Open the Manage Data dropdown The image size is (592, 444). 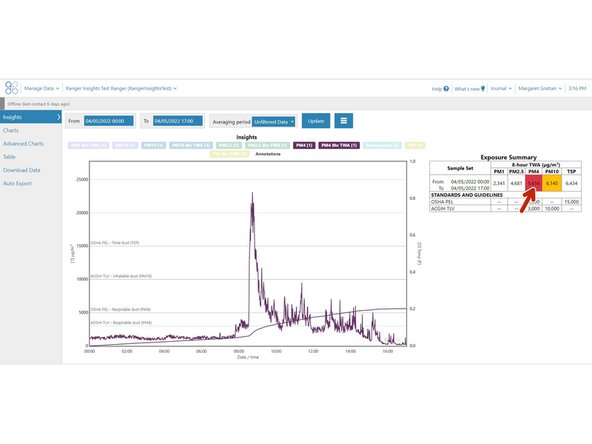coord(42,88)
